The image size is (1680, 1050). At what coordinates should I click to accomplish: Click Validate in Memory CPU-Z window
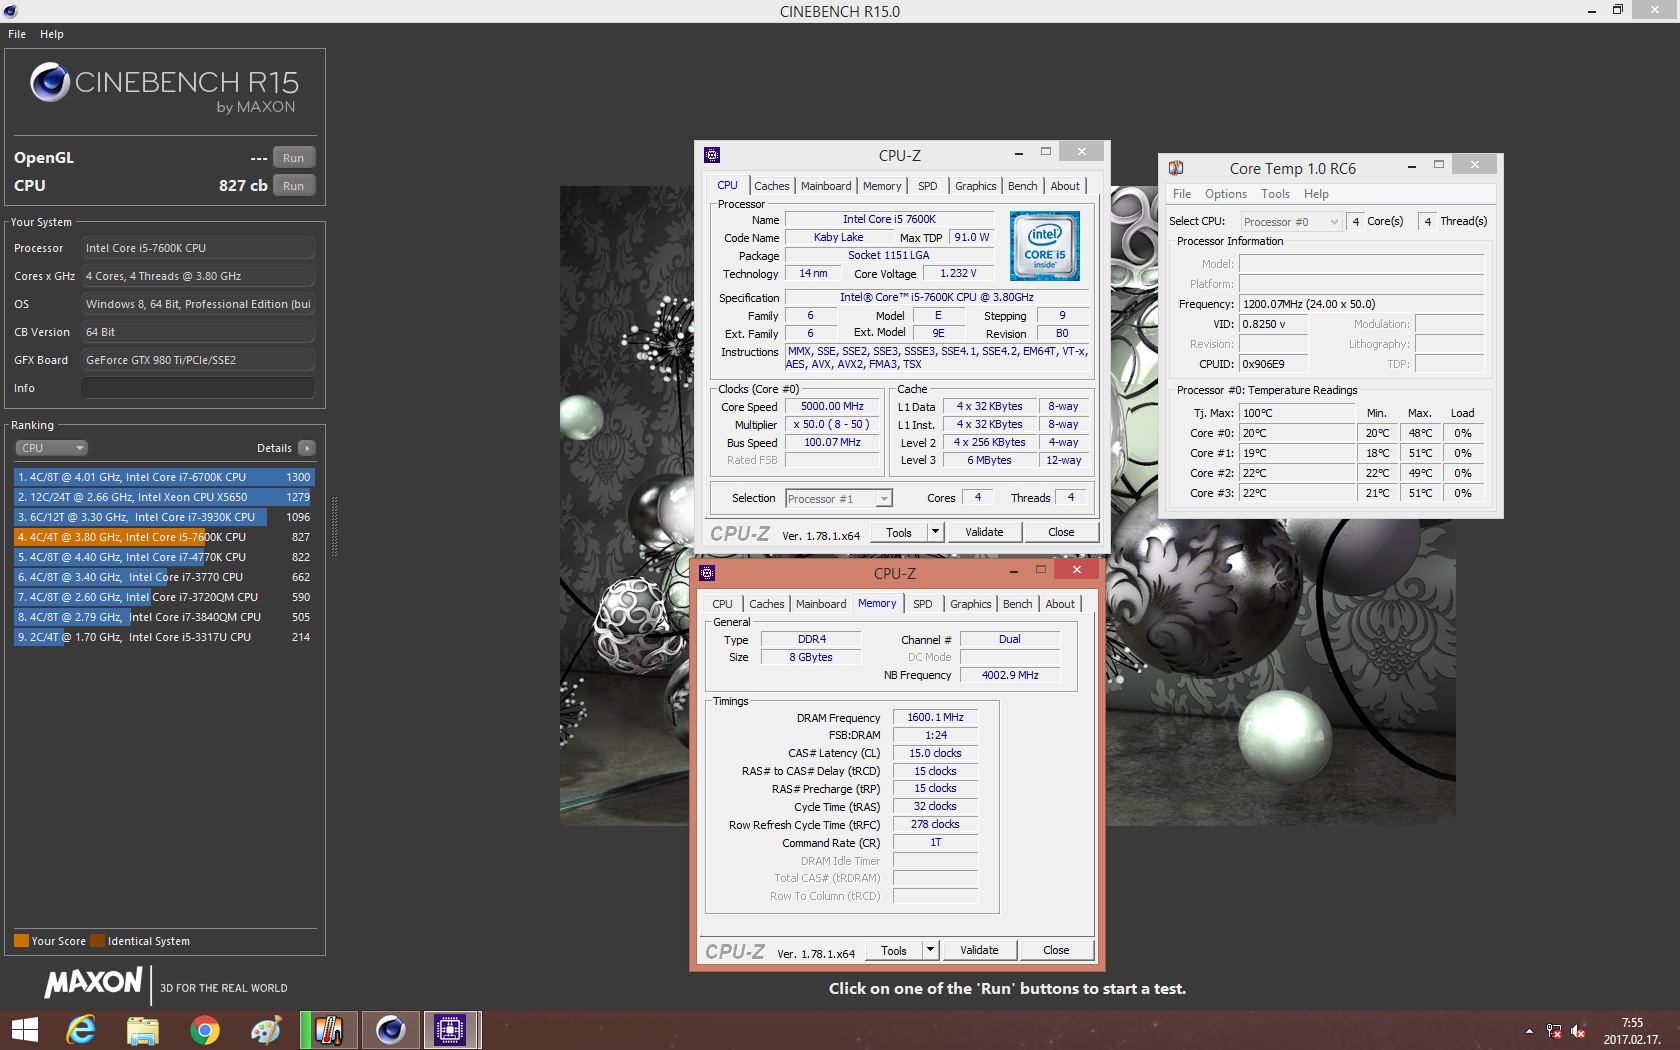(x=979, y=950)
